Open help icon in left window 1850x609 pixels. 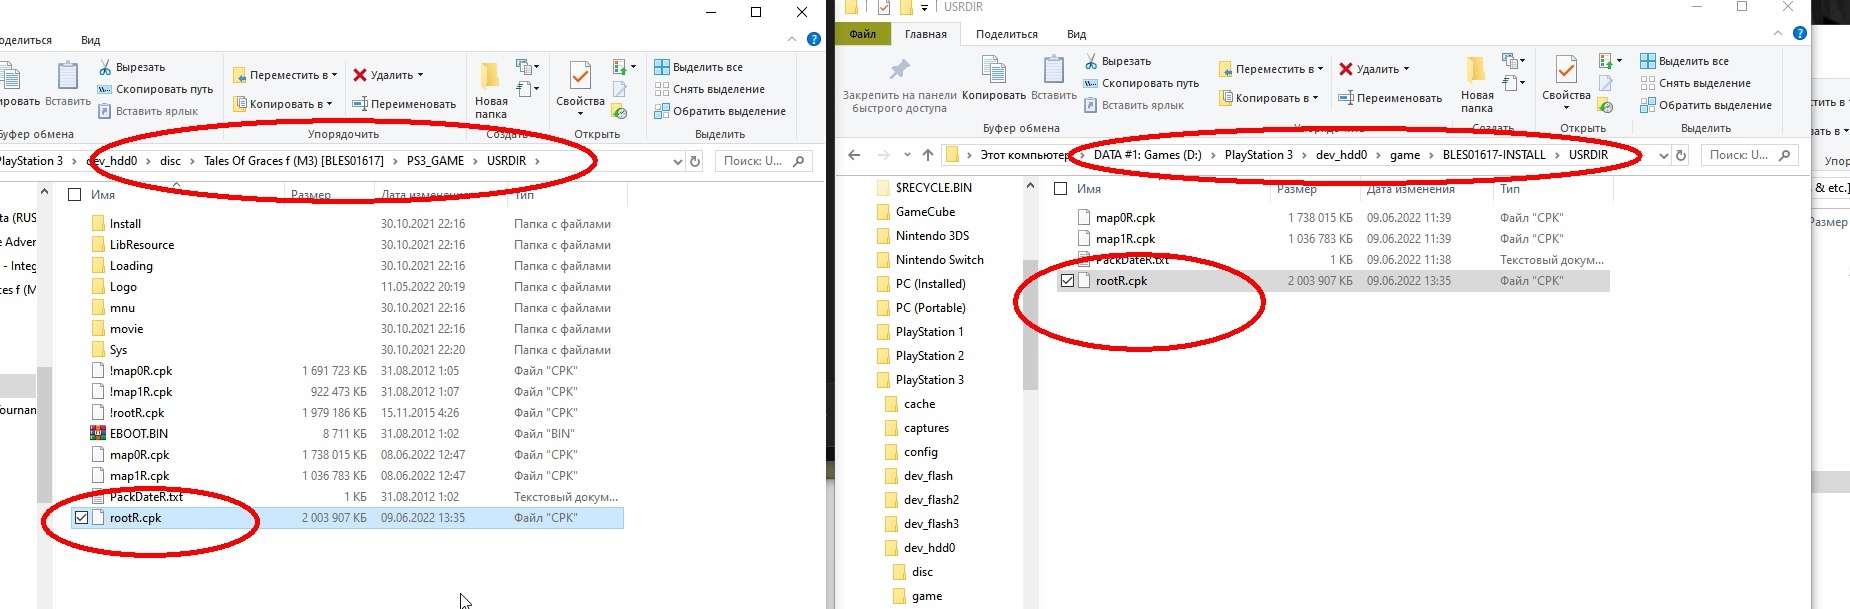[x=814, y=39]
